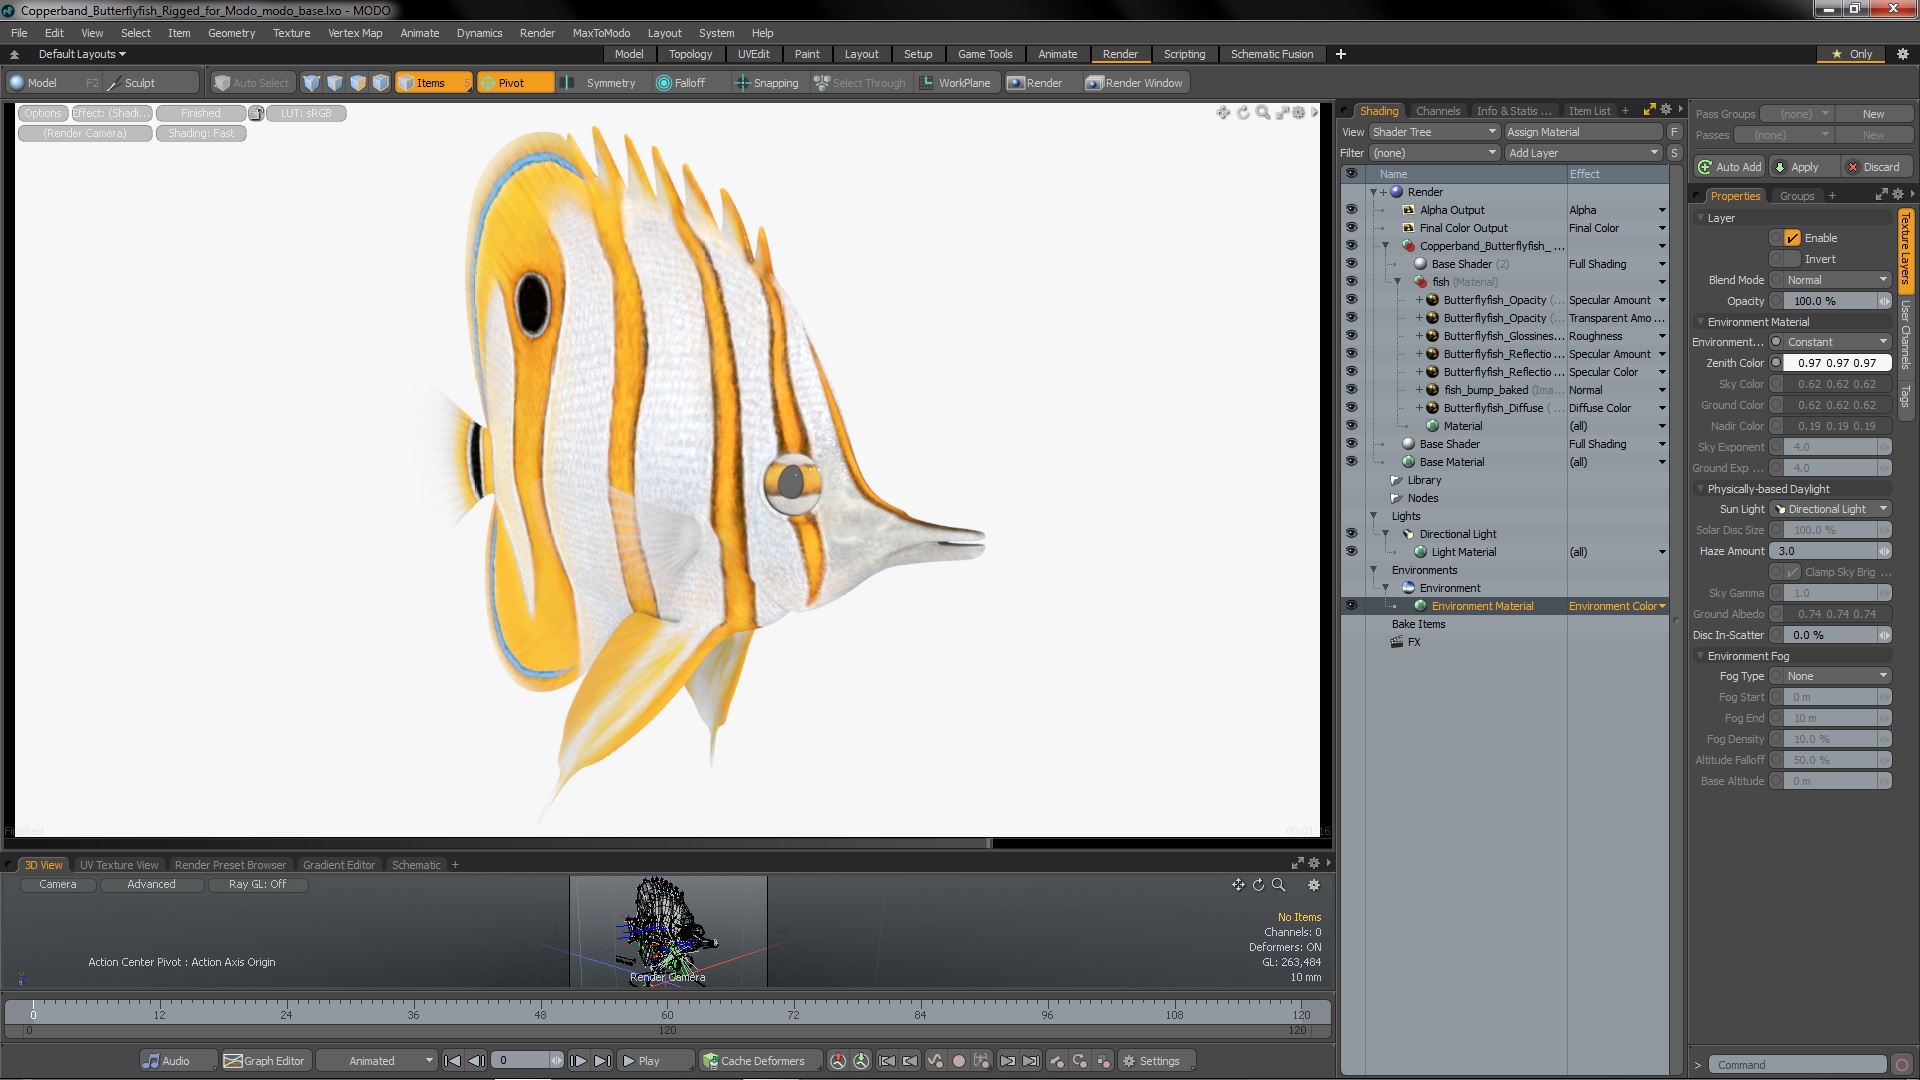Viewport: 1920px width, 1080px height.
Task: Click the record keyframe circle icon
Action: [958, 1061]
